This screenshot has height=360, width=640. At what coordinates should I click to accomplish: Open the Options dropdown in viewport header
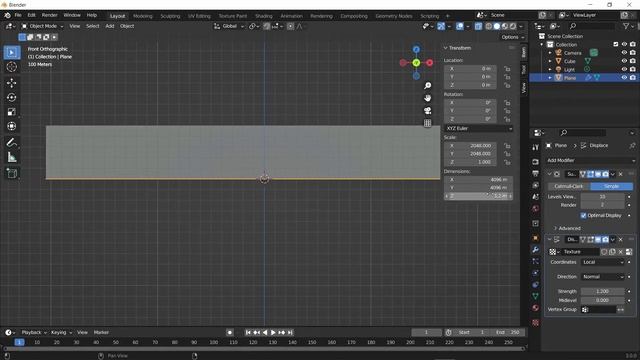pyautogui.click(x=512, y=37)
